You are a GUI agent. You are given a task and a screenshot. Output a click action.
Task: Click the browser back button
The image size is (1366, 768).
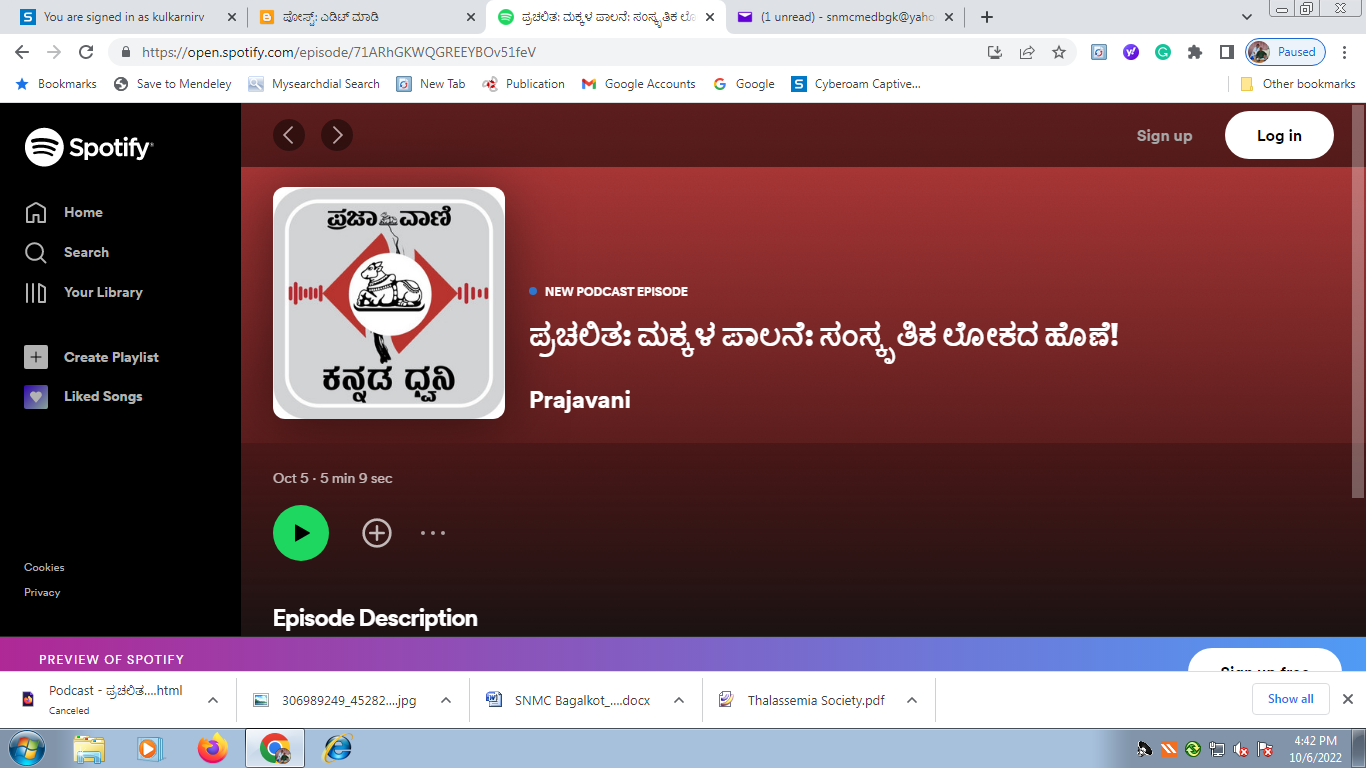point(22,52)
